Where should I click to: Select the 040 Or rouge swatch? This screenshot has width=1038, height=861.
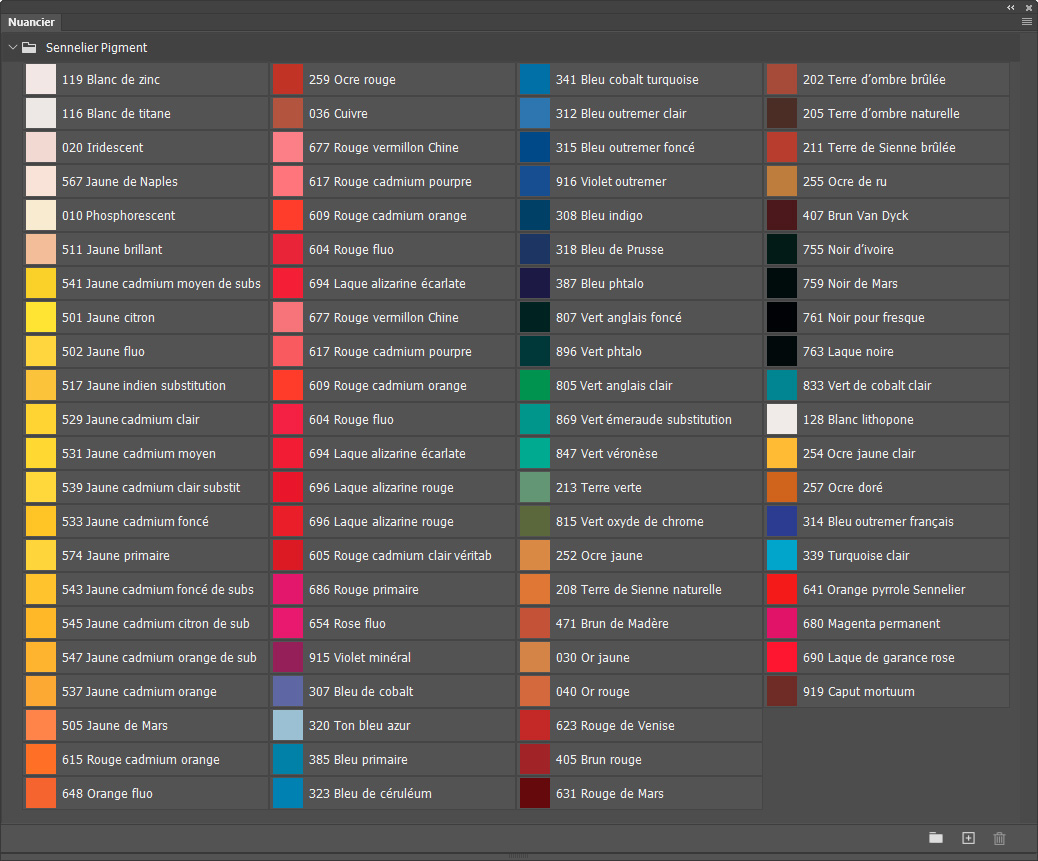click(x=640, y=692)
